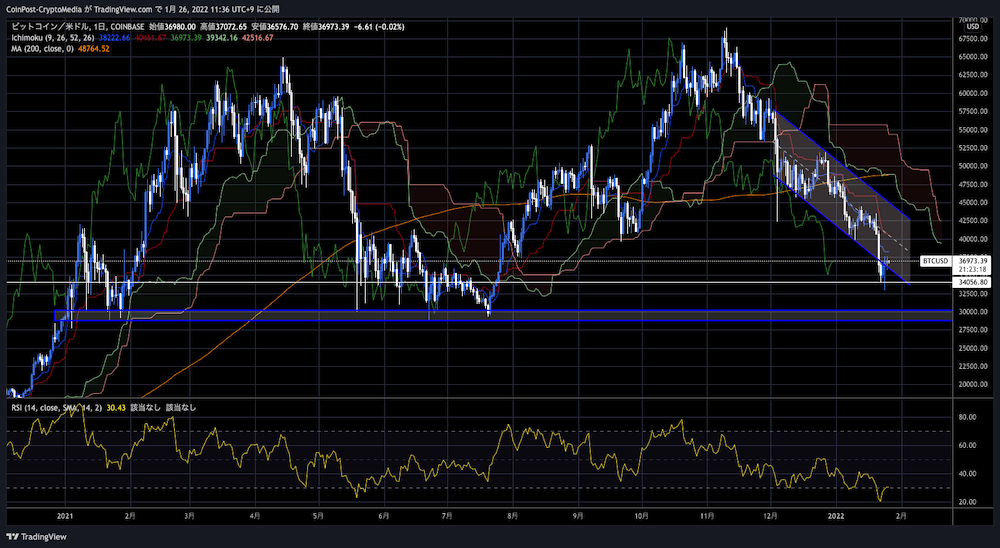Viewport: 1000px width, 548px height.
Task: Click the BTCUSD symbol price tag
Action: (x=936, y=261)
